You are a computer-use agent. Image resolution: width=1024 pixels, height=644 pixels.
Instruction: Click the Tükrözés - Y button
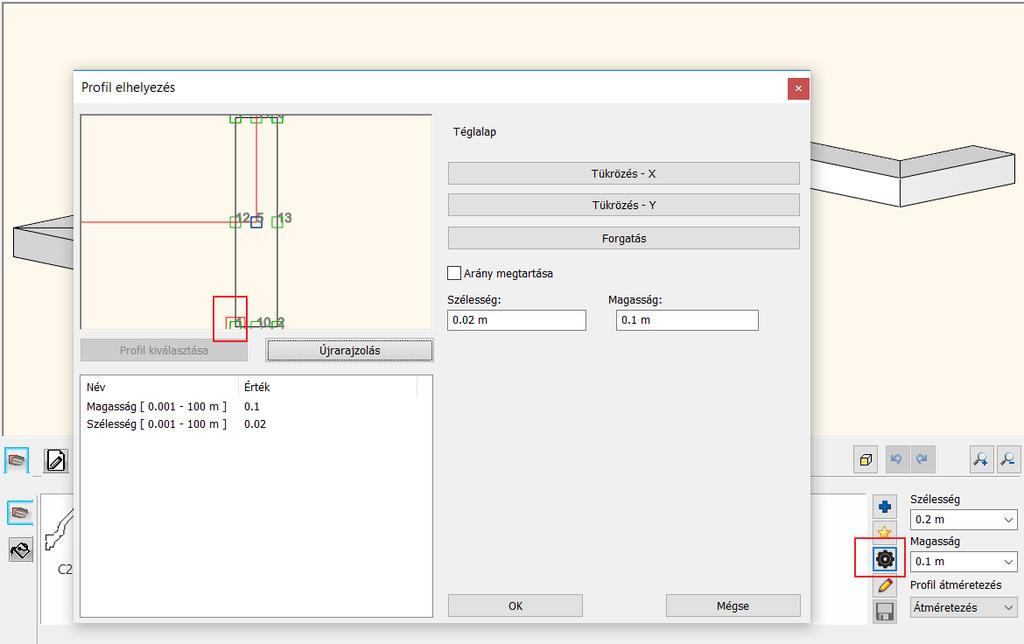(624, 205)
